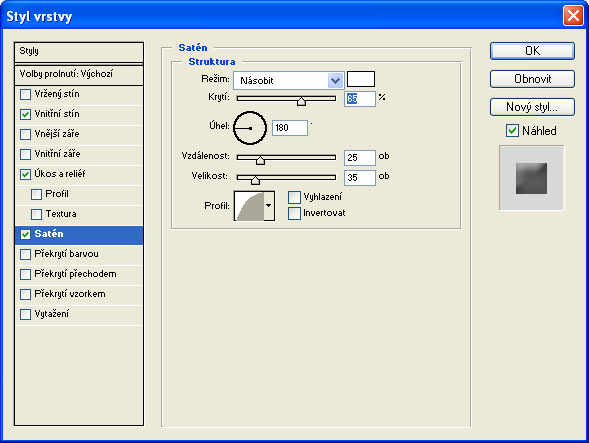Toggle the Náhled preview checkbox

[512, 131]
